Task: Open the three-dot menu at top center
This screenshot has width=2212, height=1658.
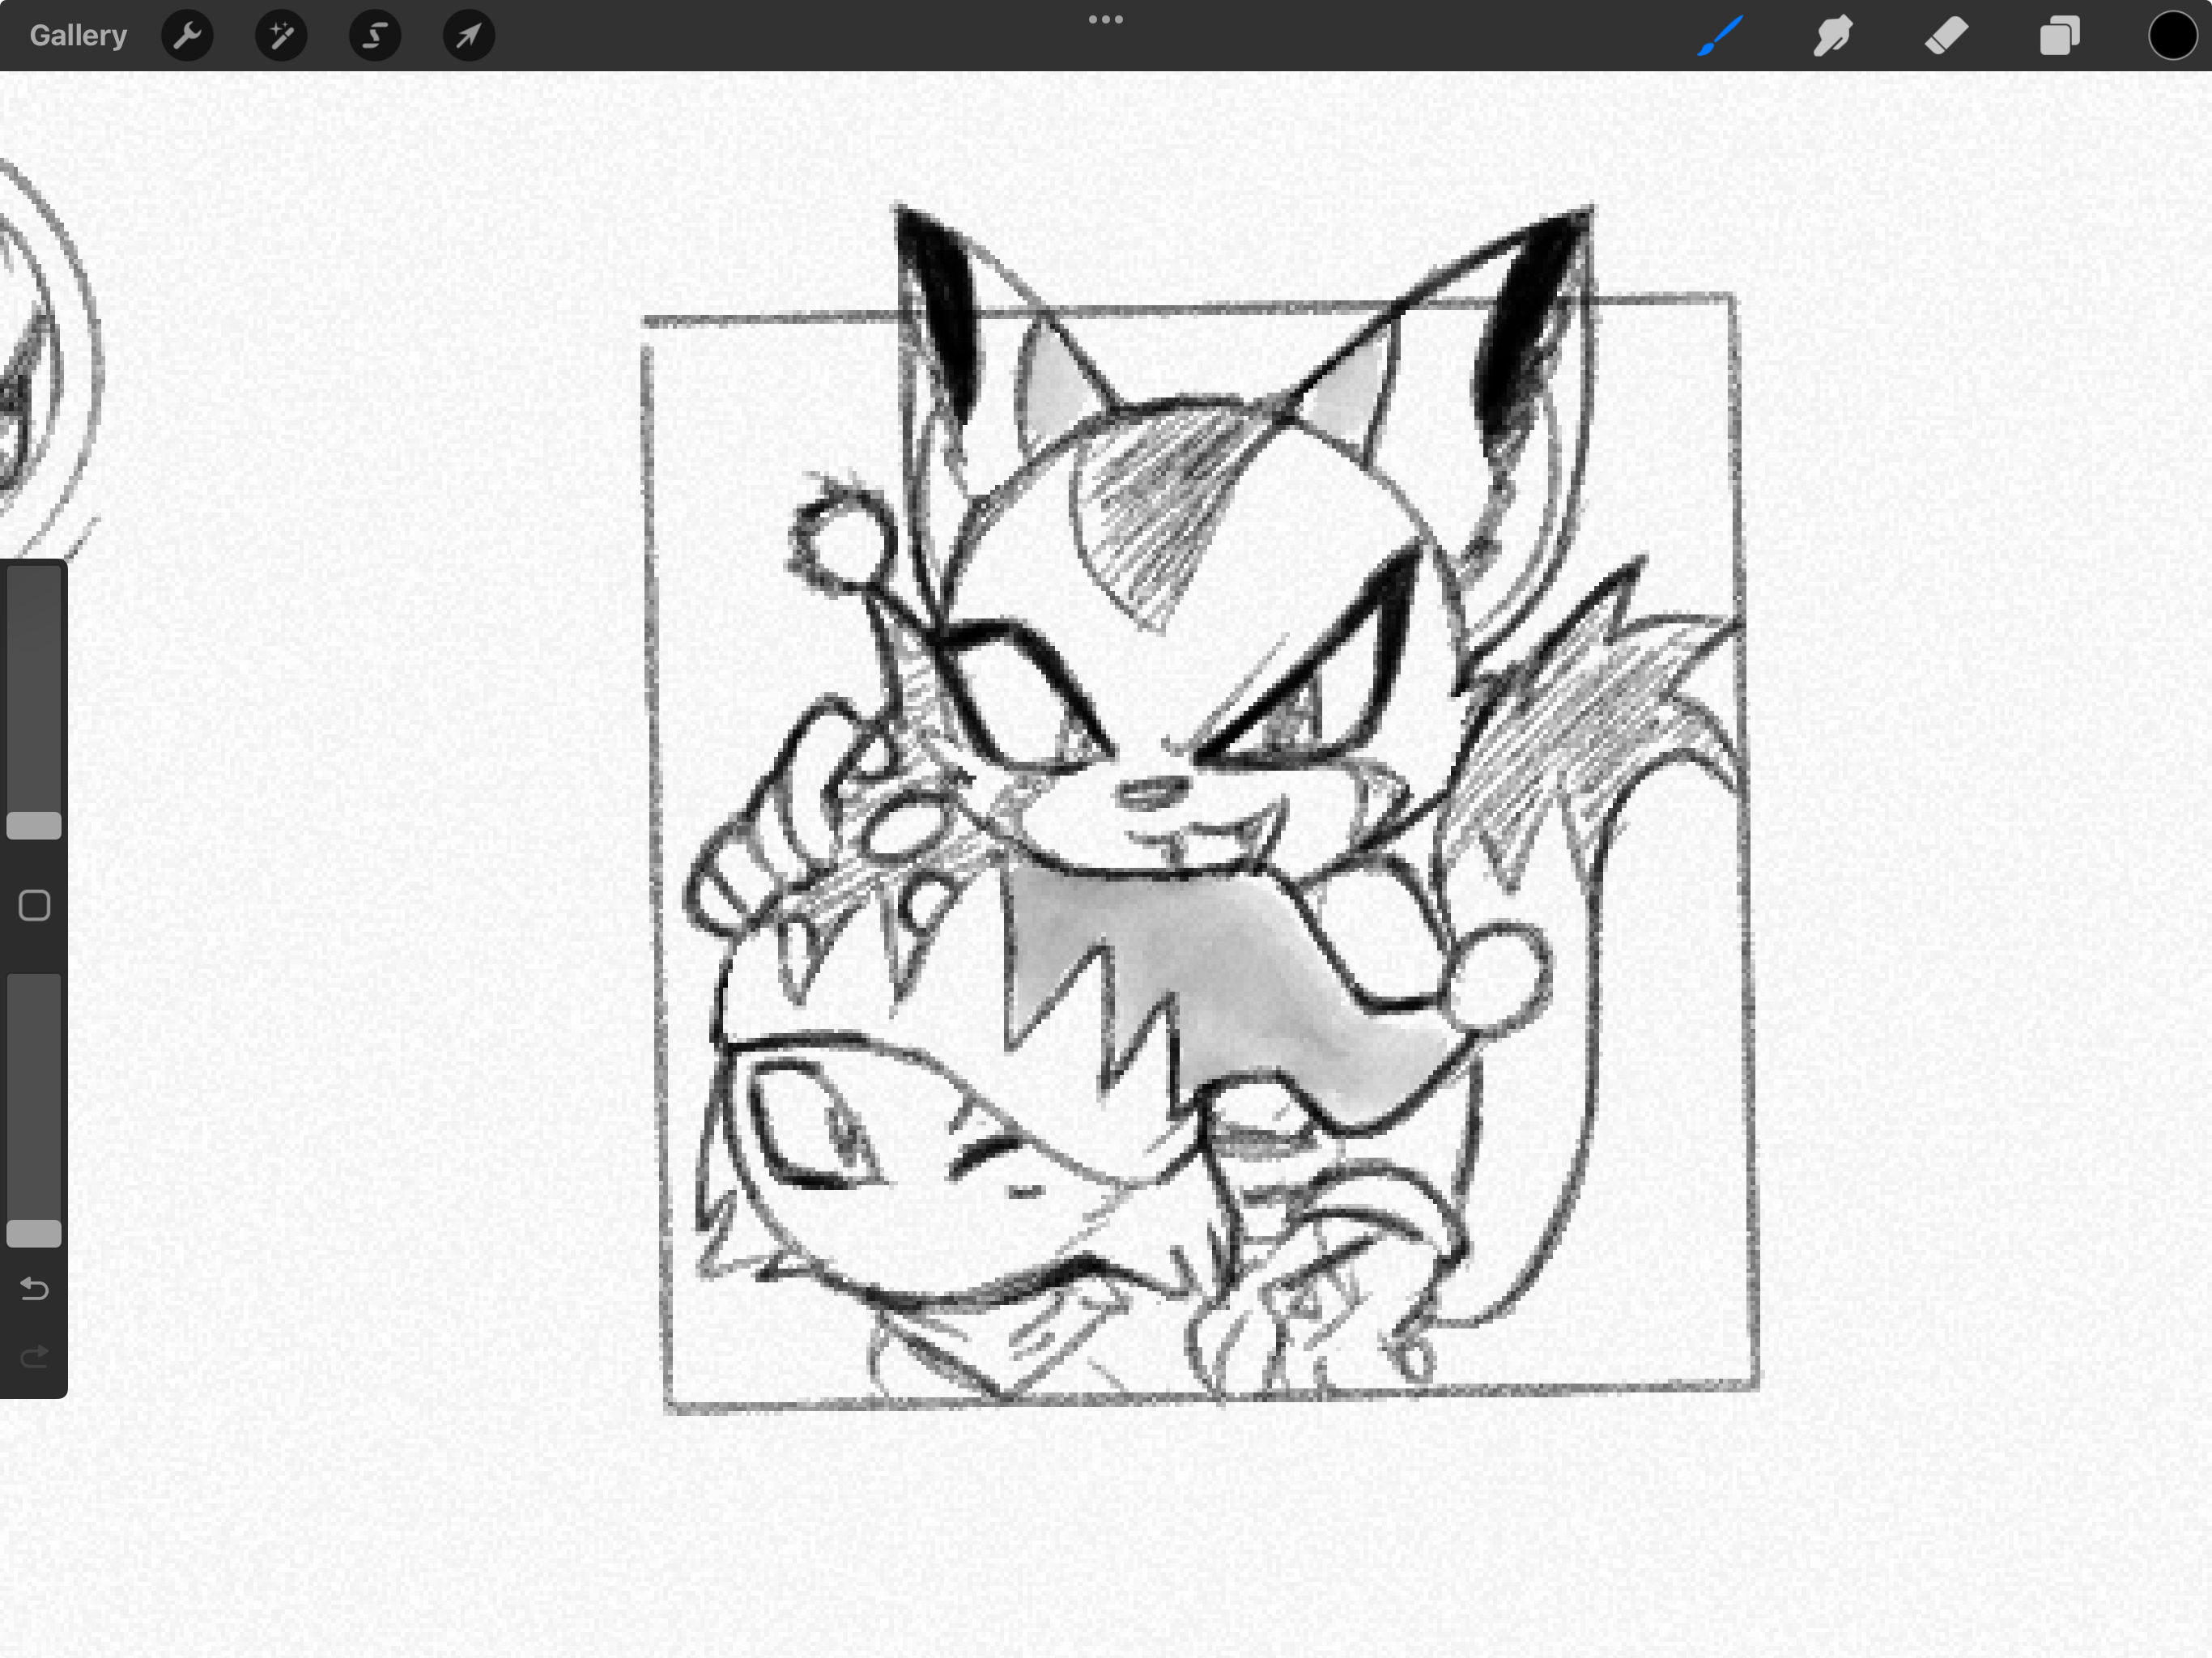Action: coord(1105,19)
